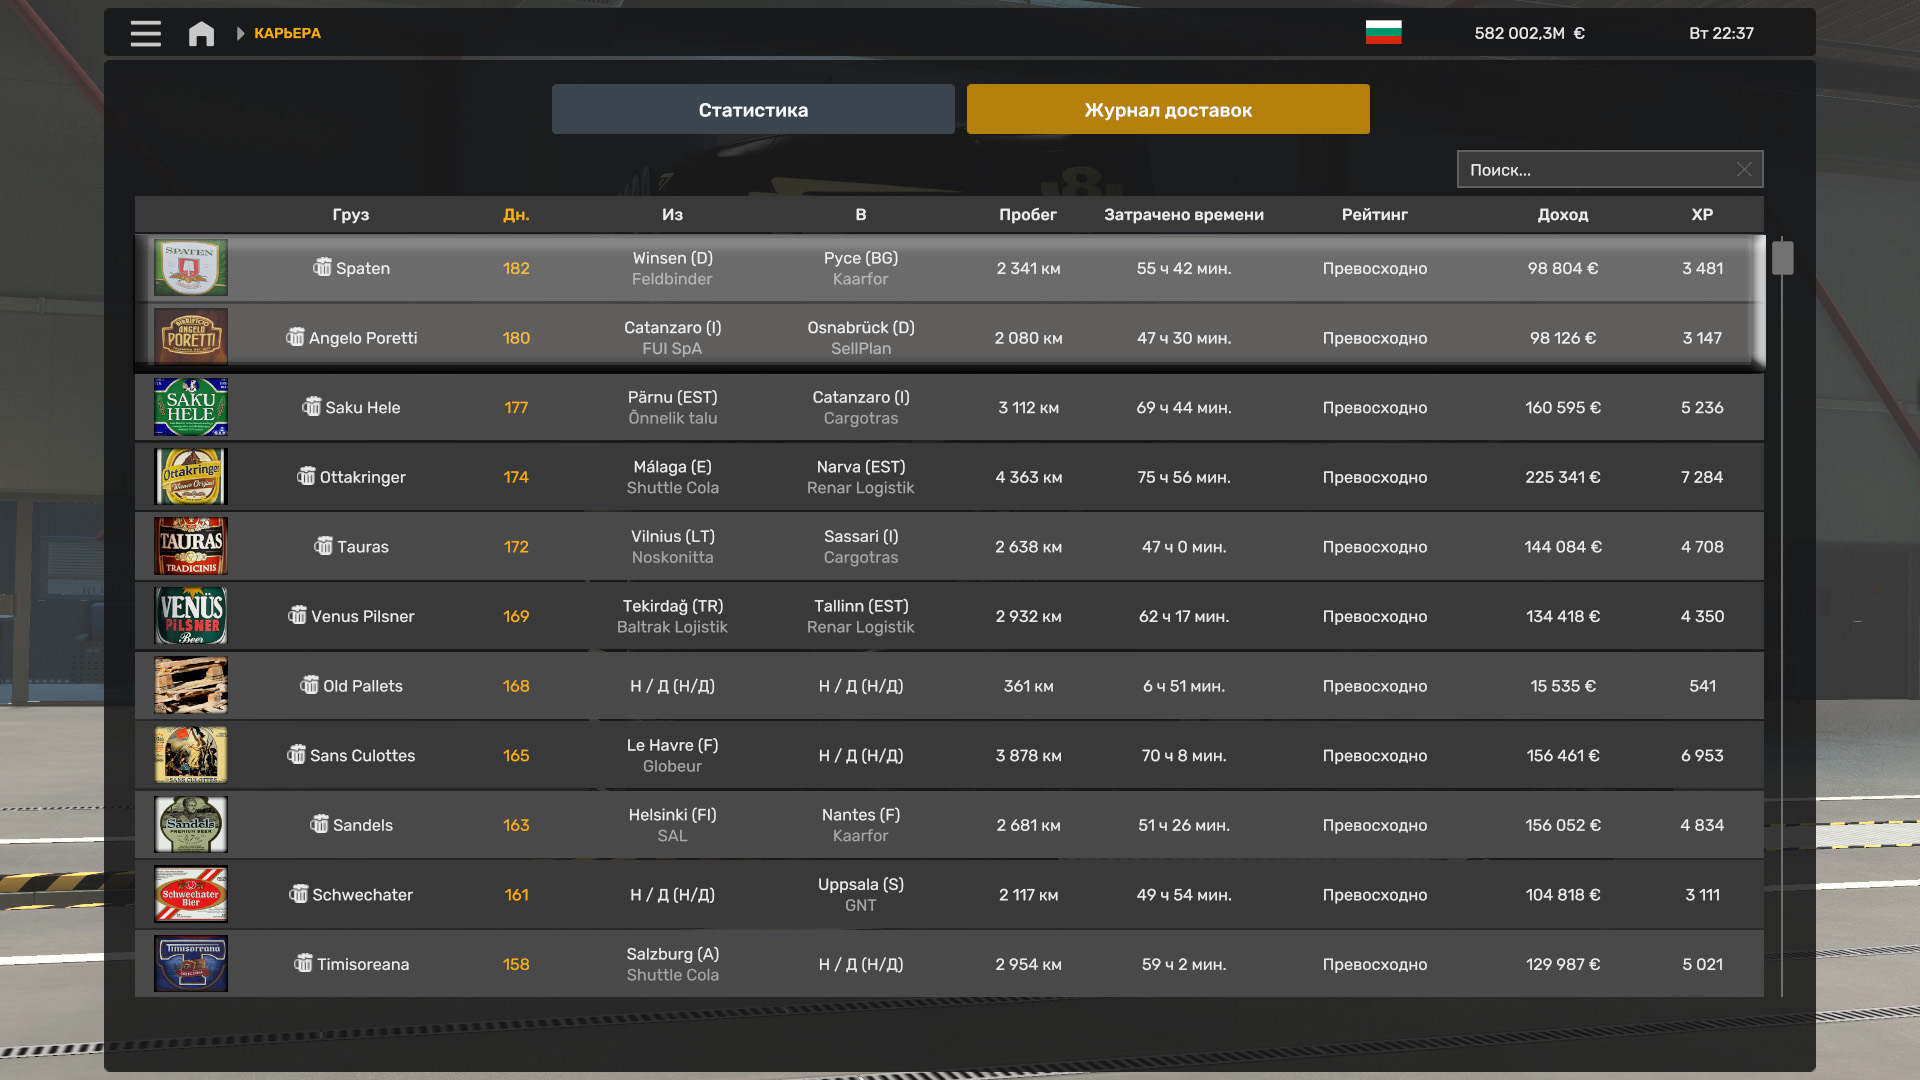Open Timisoreana cargo logo thumbnail
This screenshot has height=1080, width=1920.
191,964
